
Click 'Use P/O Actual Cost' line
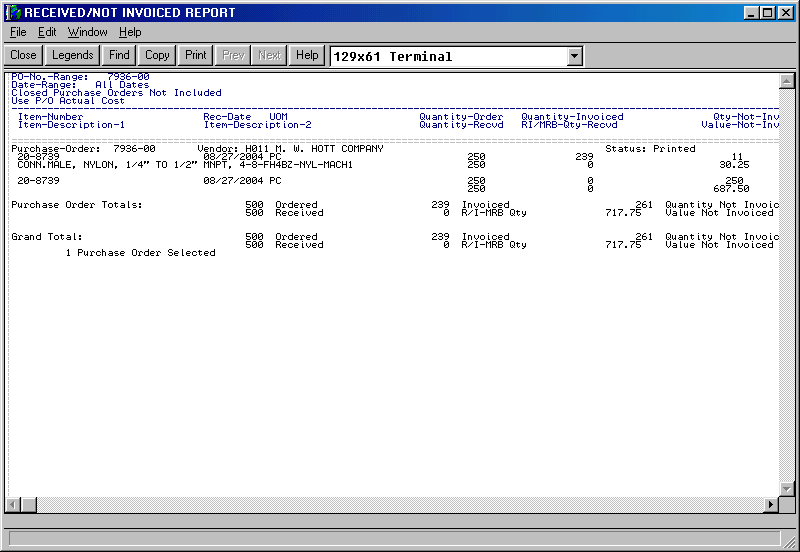(x=68, y=101)
